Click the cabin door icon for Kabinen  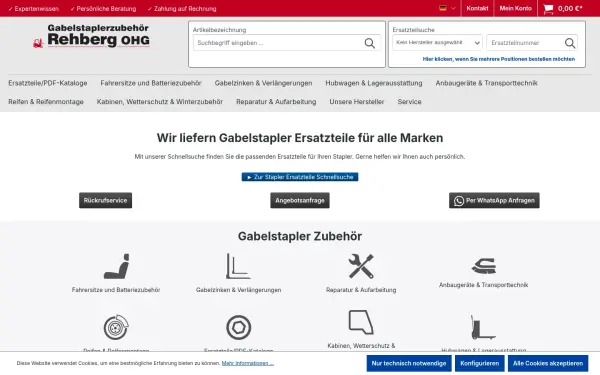pos(361,322)
